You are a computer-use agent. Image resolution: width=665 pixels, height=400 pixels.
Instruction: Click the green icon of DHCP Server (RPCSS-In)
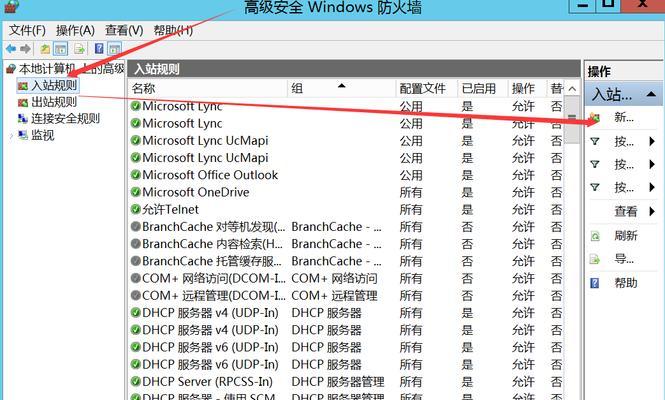(x=136, y=381)
